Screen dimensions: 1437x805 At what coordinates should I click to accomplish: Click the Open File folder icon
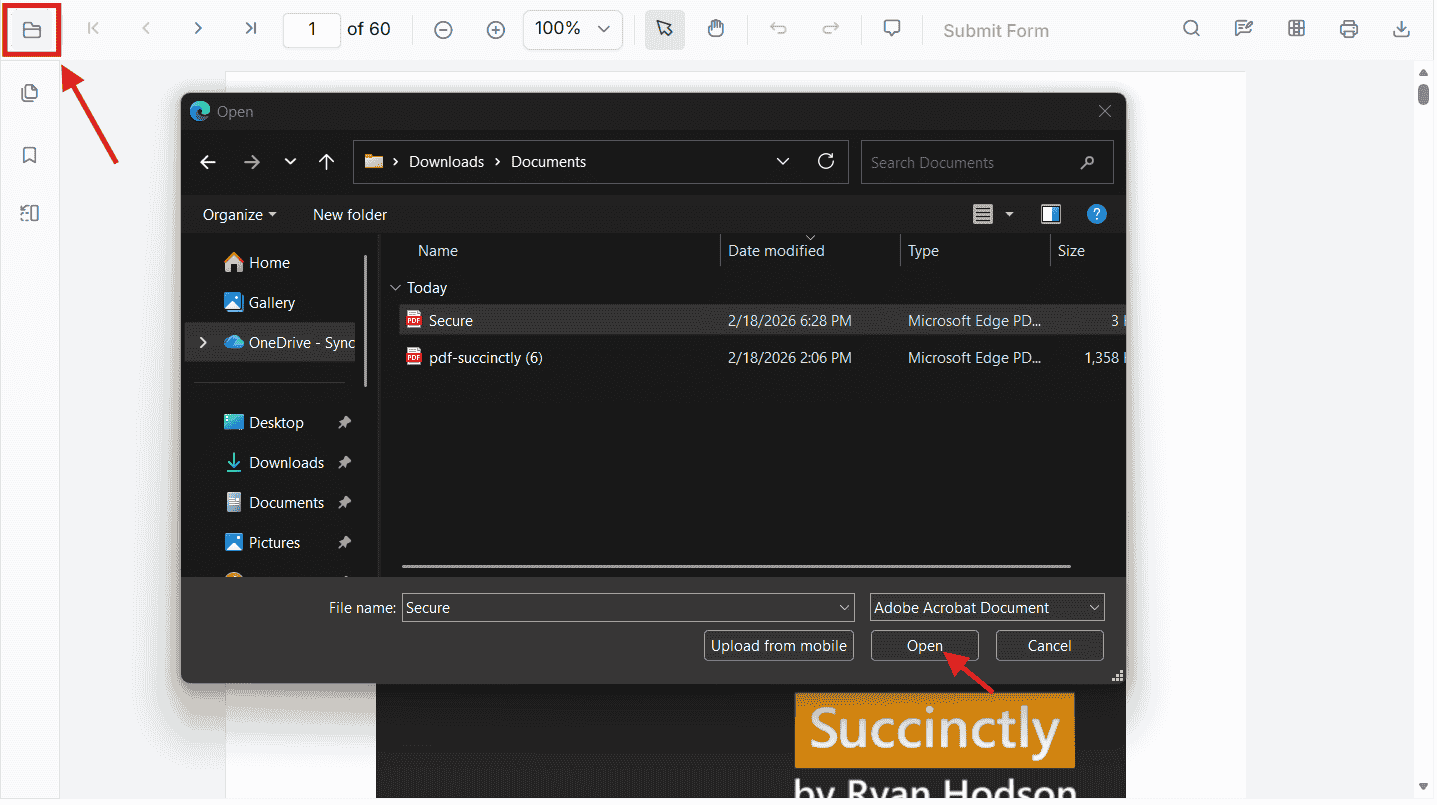tap(31, 30)
